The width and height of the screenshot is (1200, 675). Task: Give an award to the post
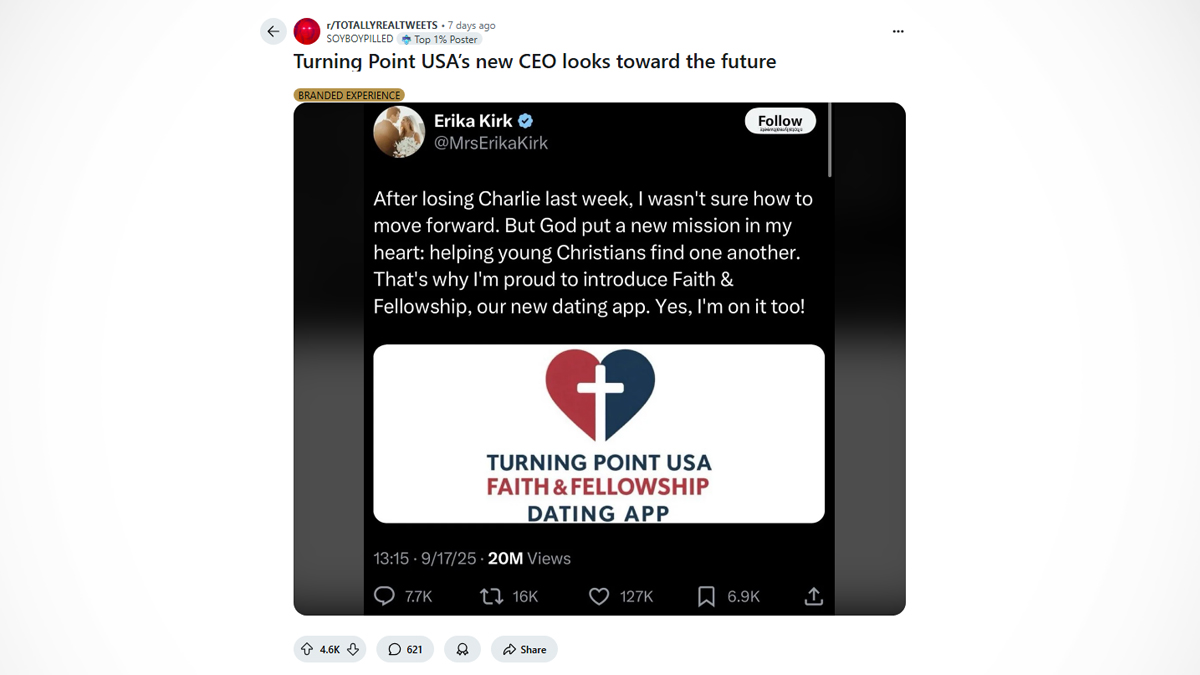(x=462, y=649)
